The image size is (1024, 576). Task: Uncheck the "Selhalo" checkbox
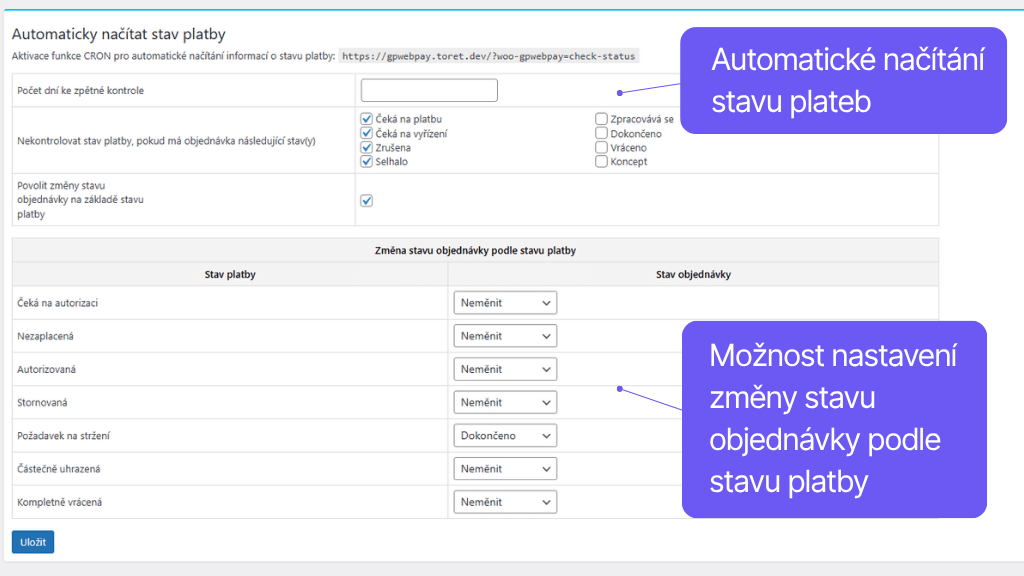[366, 160]
